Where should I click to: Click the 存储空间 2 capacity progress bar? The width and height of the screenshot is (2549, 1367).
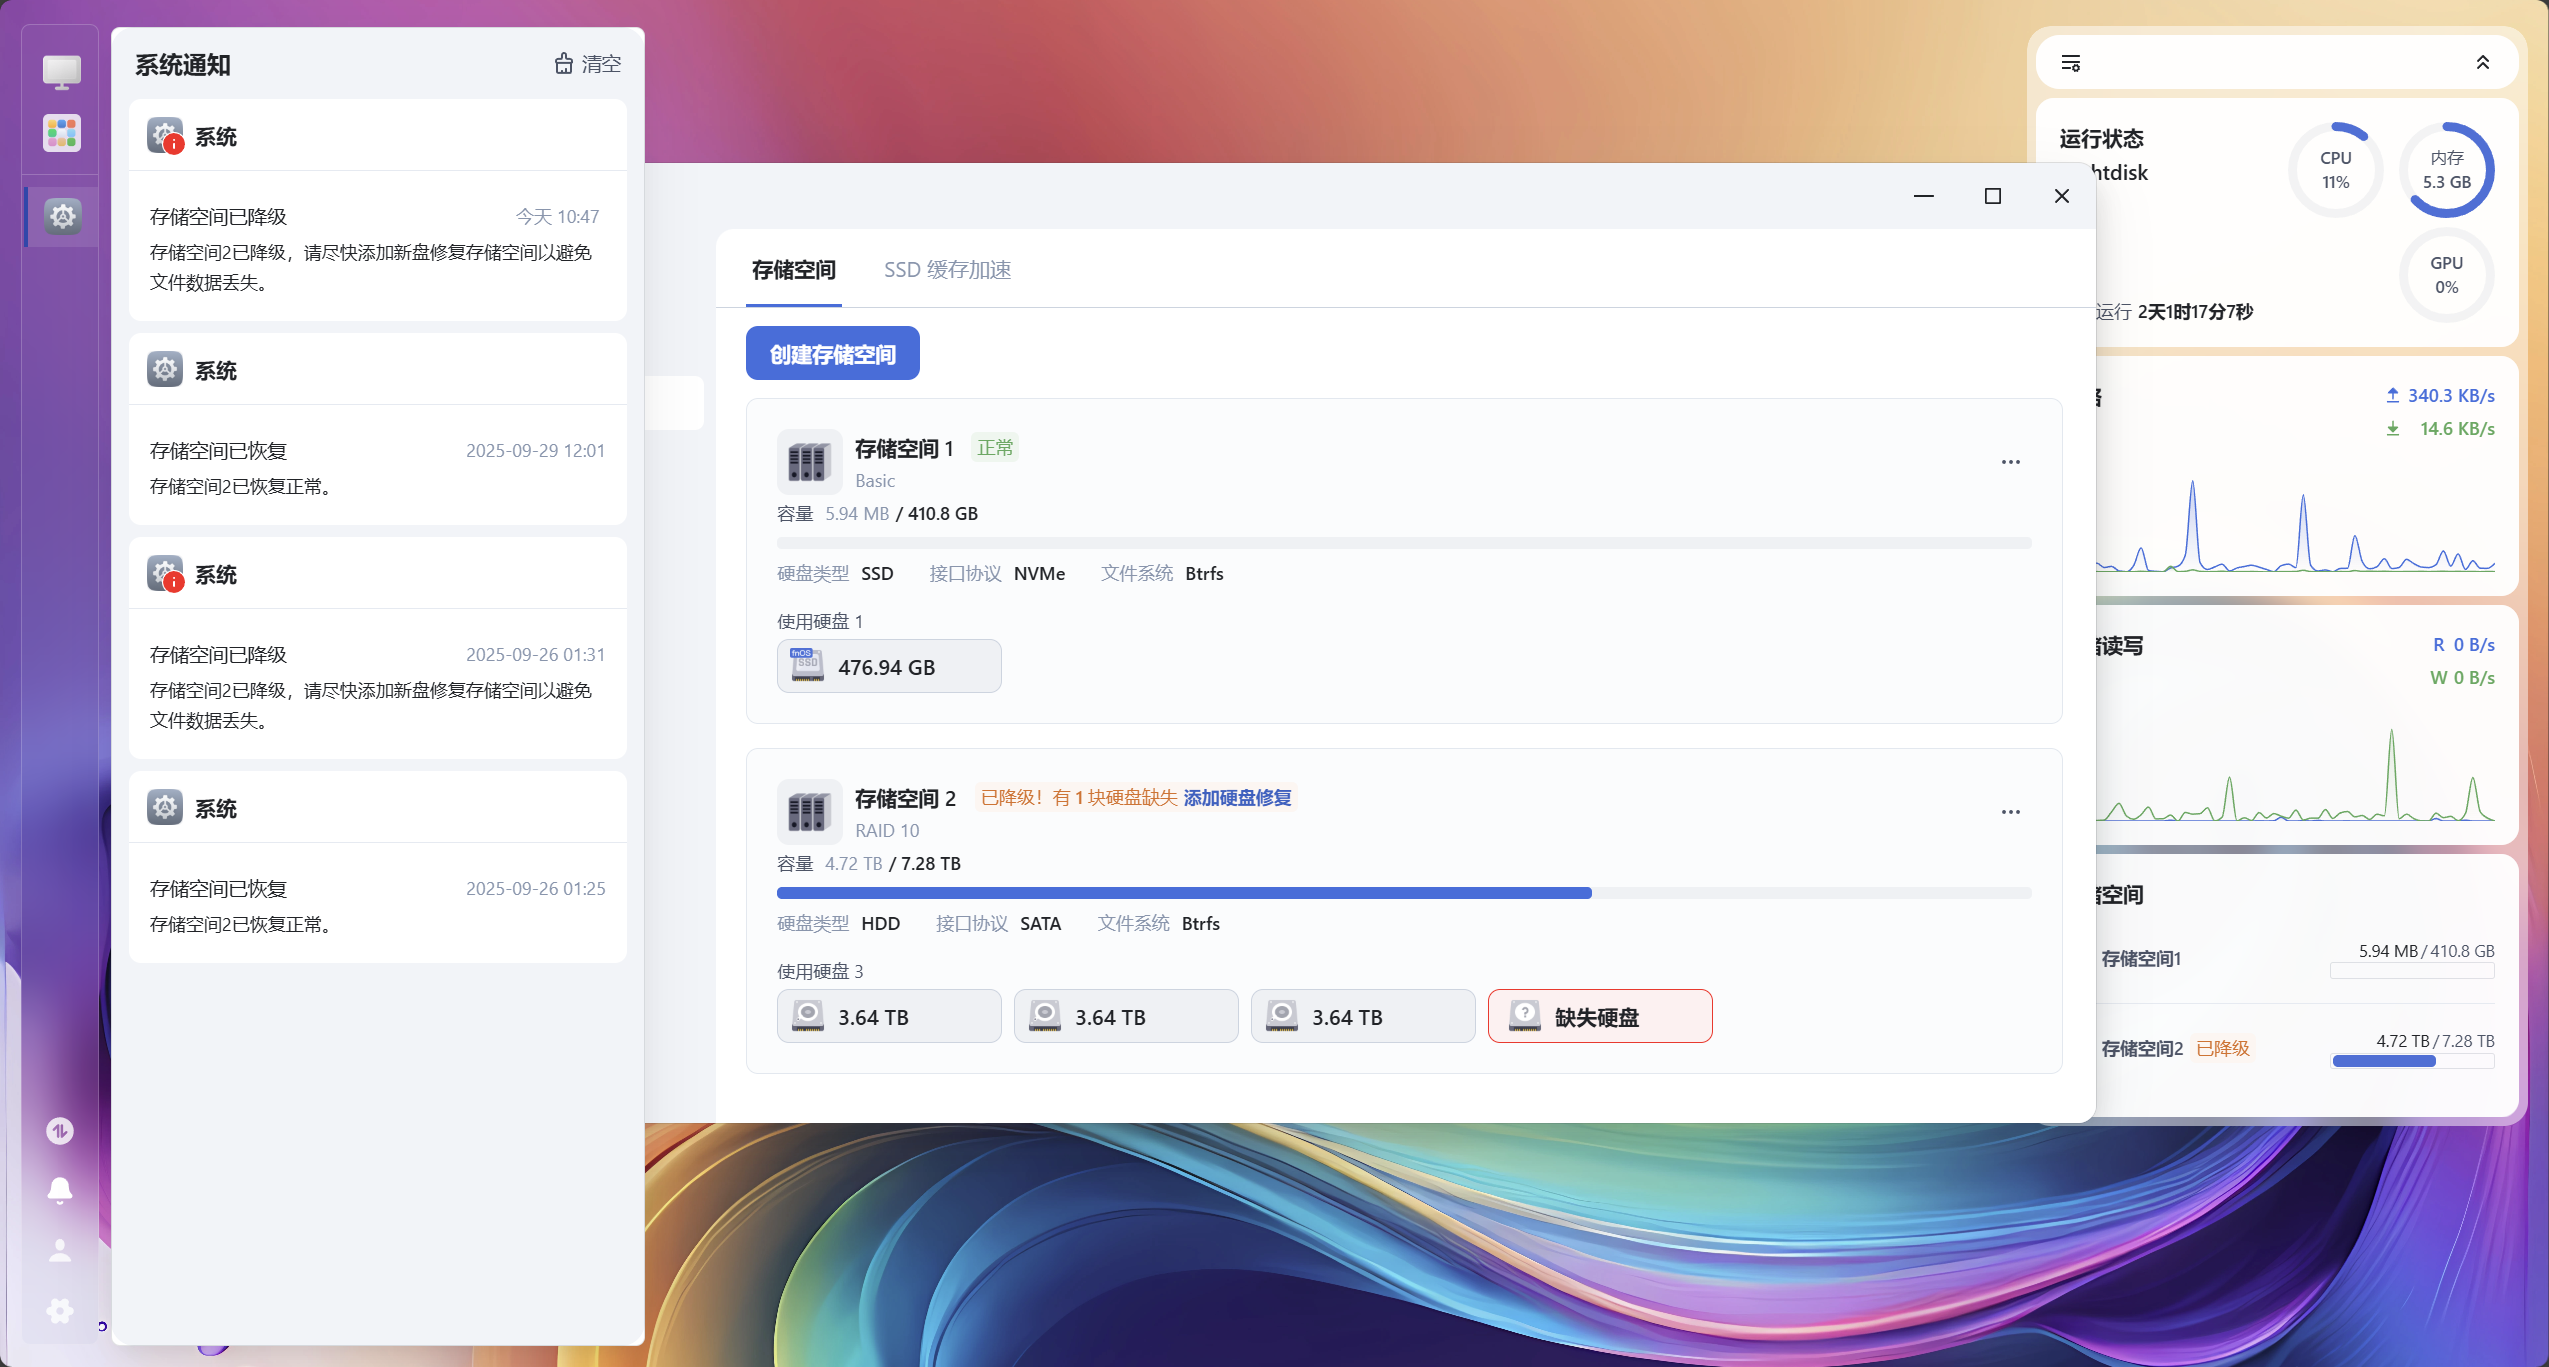tap(1403, 893)
